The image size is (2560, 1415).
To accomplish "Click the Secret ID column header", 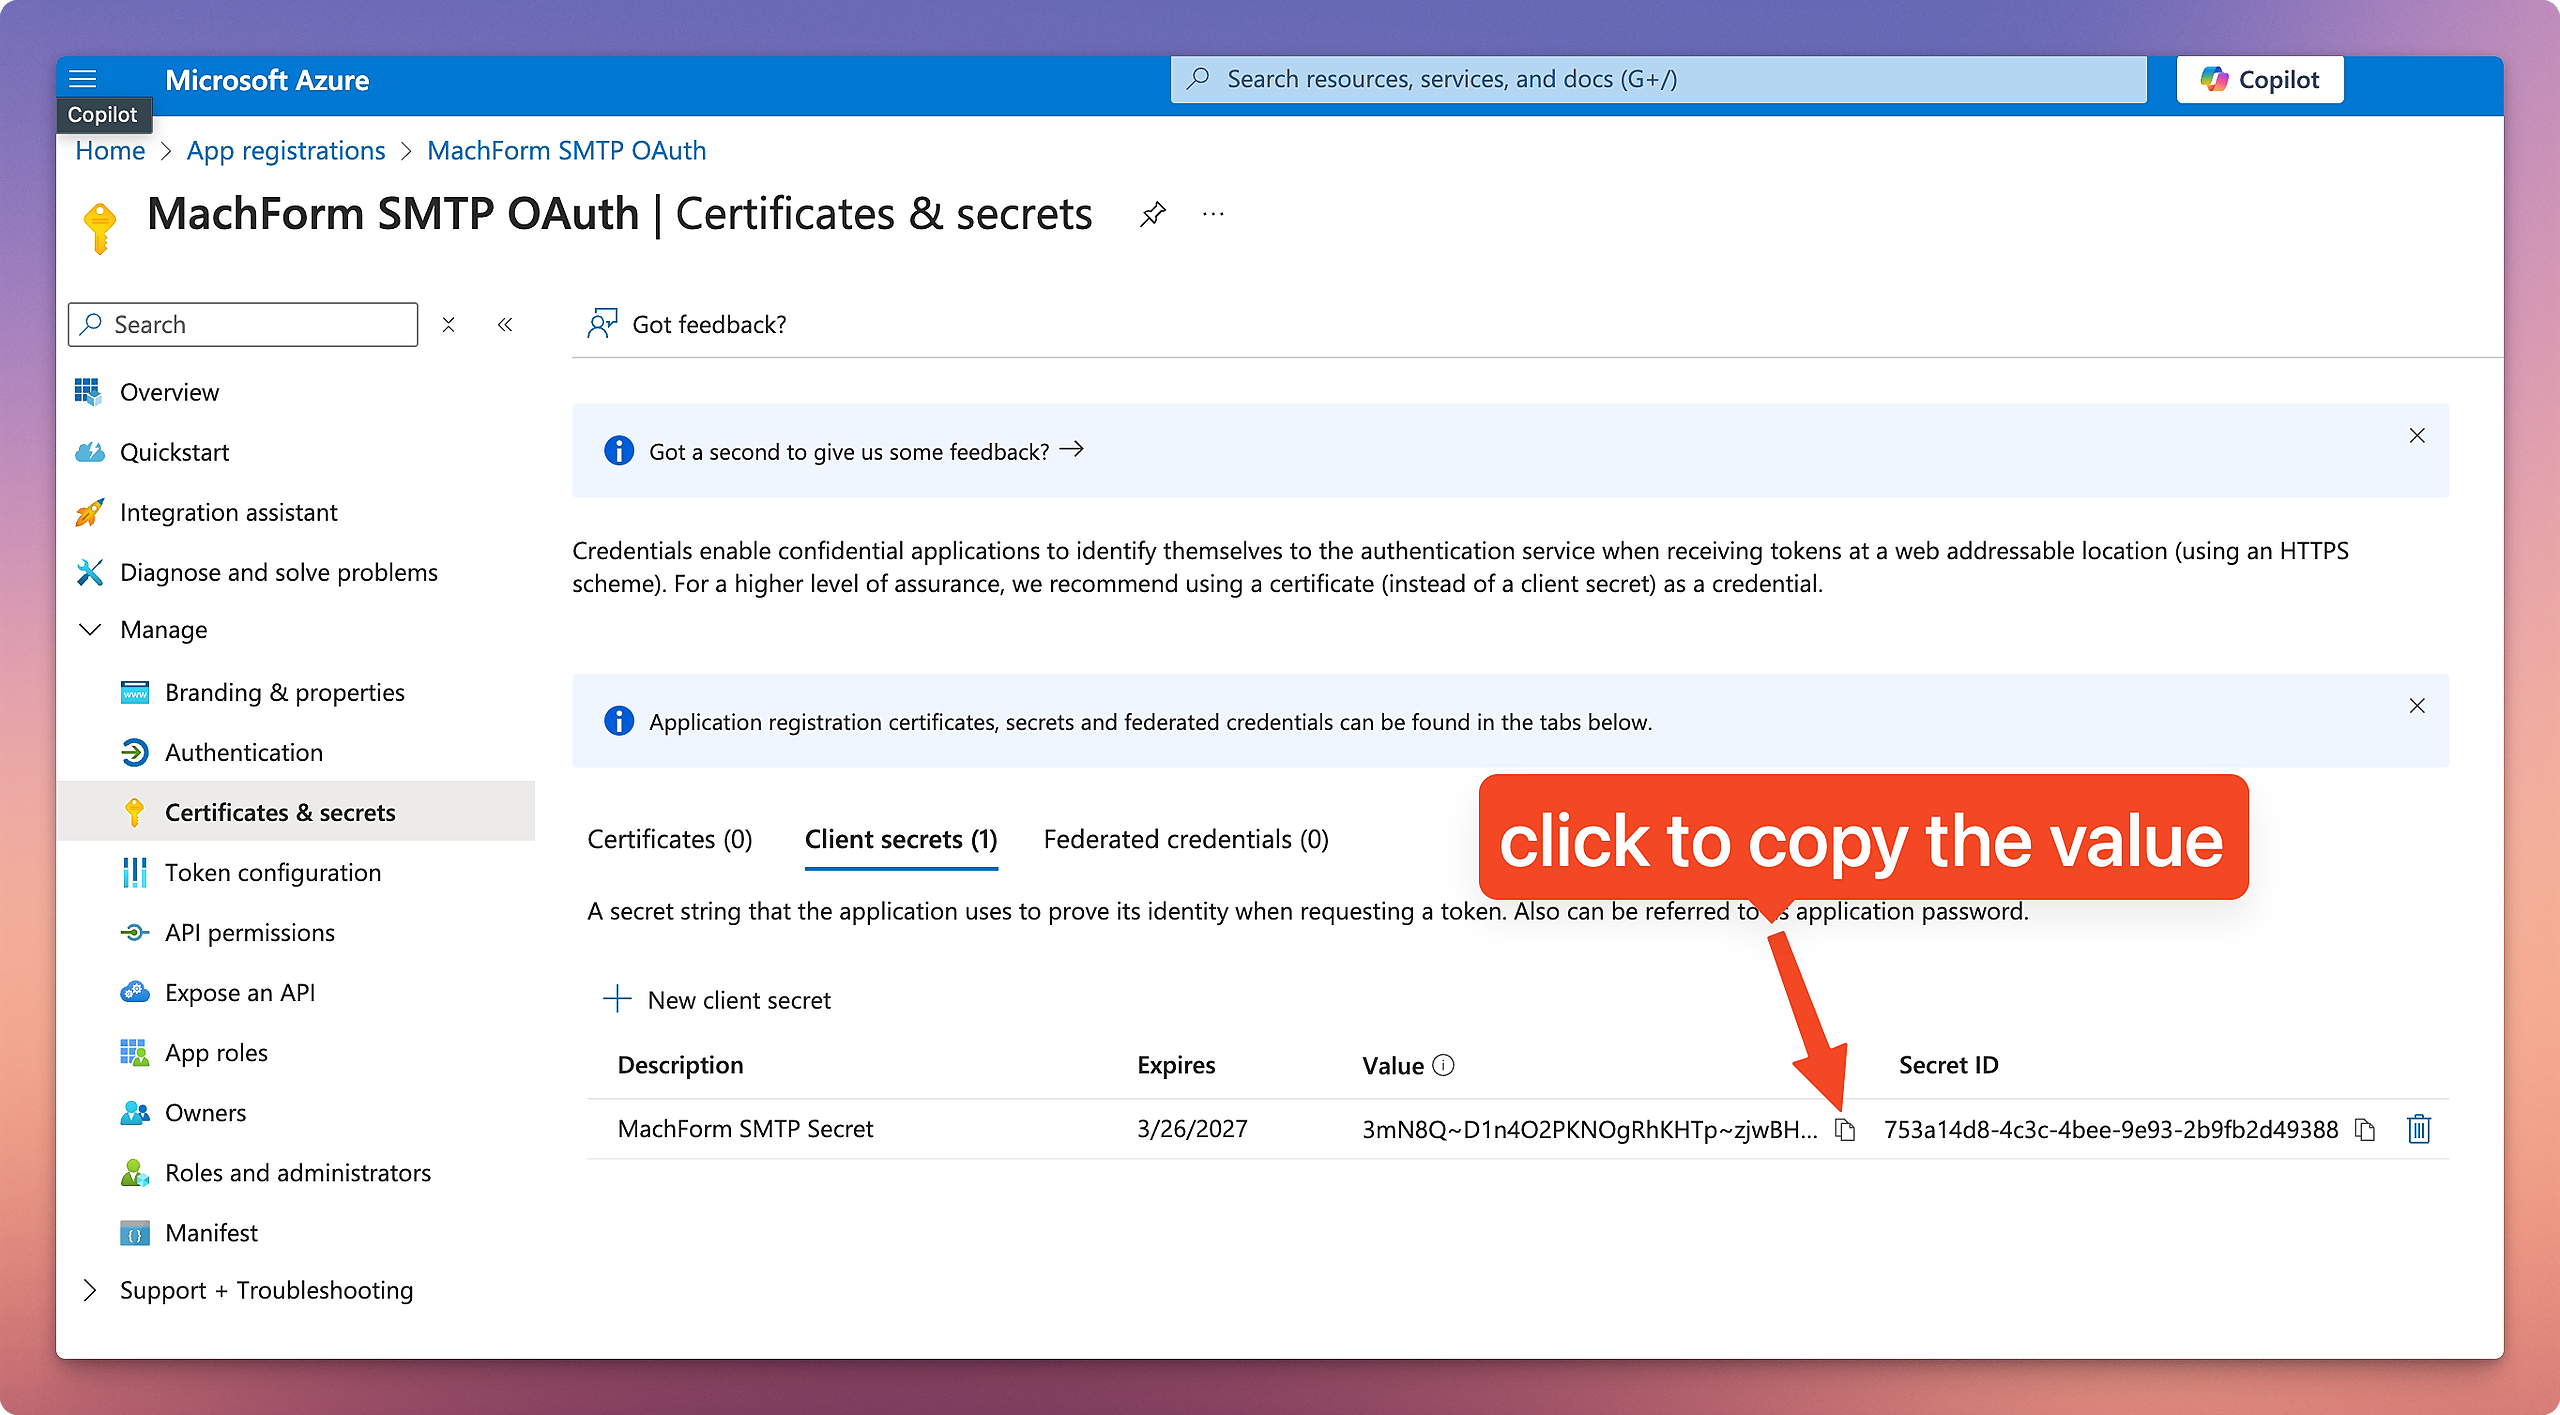I will (x=1948, y=1065).
